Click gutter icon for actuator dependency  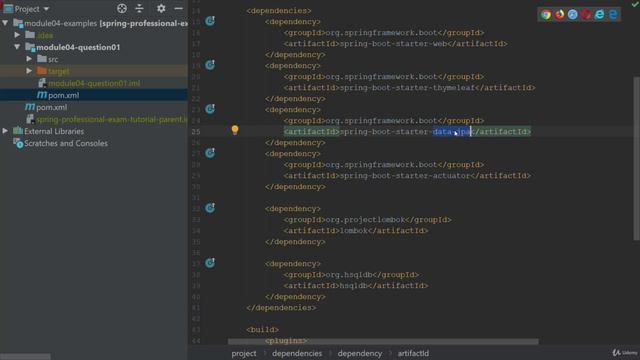[x=210, y=153]
